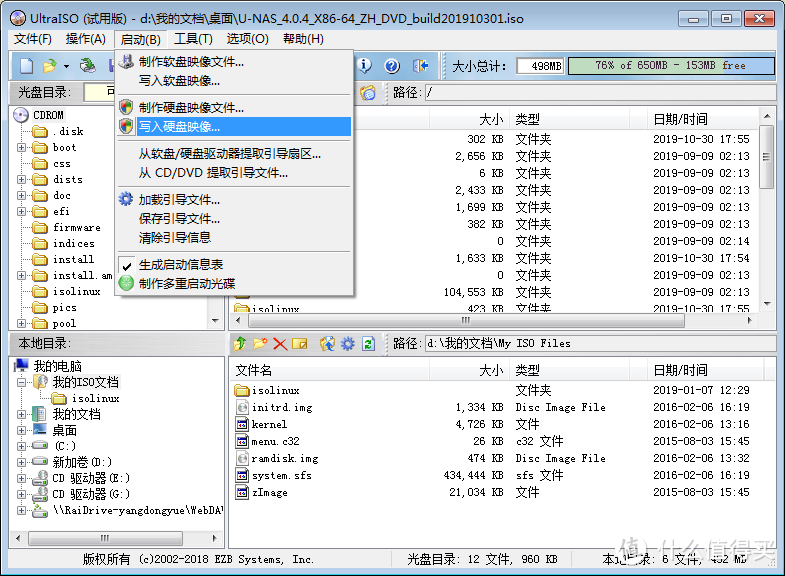Click the 我的电脑 computer icon

21,366
